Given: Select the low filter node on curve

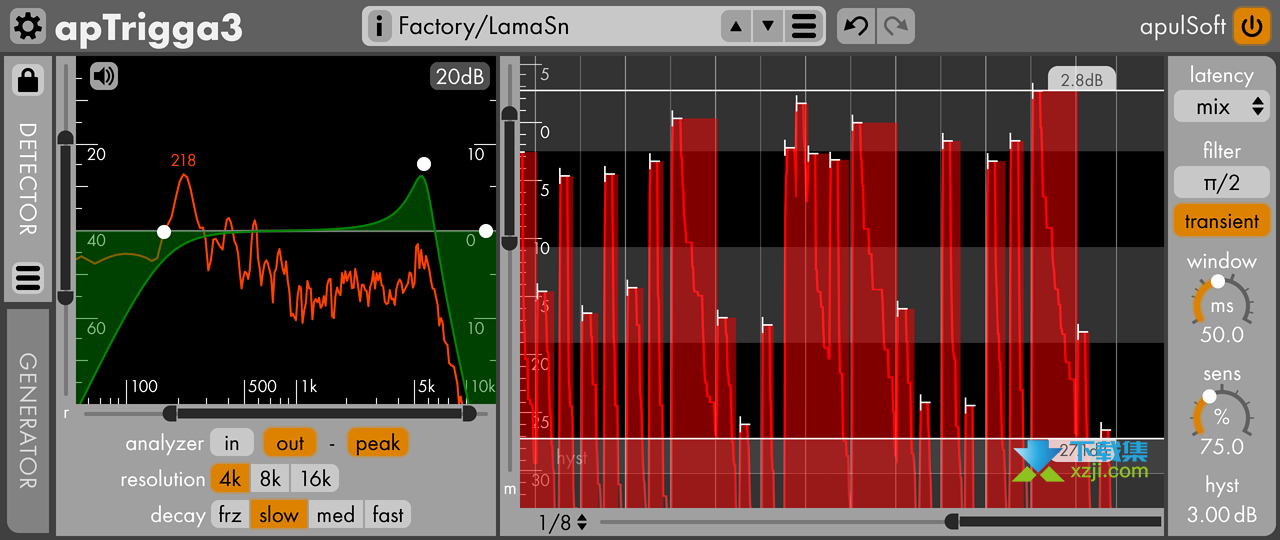Looking at the screenshot, I should coord(164,232).
